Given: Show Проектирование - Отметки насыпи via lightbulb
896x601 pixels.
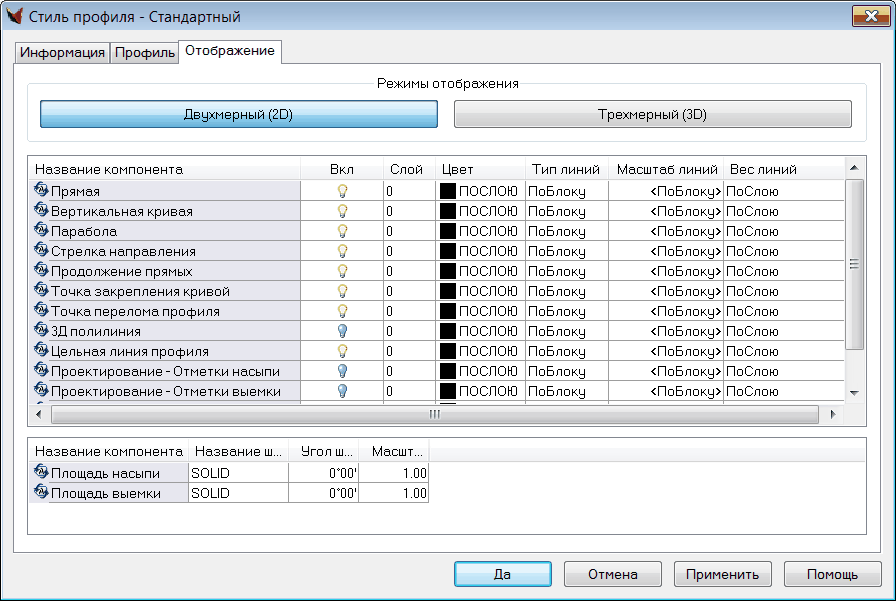Looking at the screenshot, I should click(342, 371).
